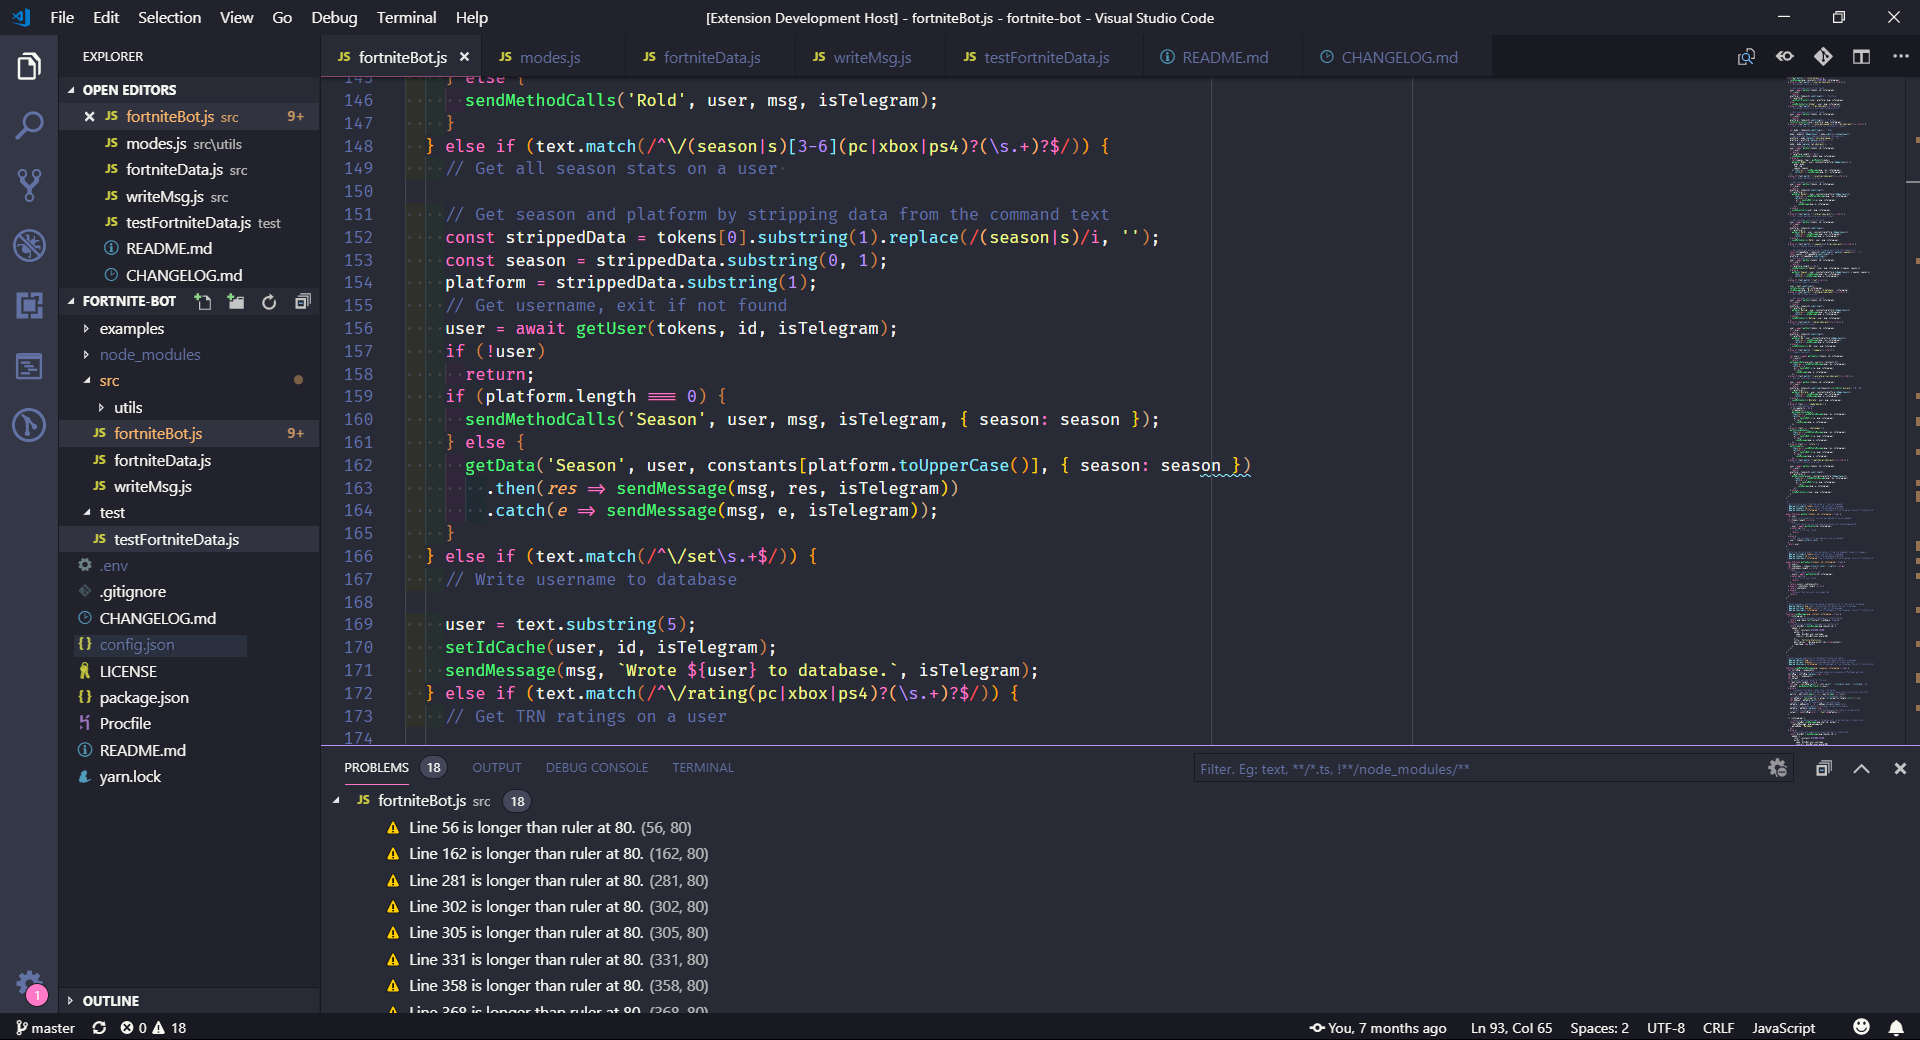Toggle the eye icon in editor toolbar

pos(1784,57)
